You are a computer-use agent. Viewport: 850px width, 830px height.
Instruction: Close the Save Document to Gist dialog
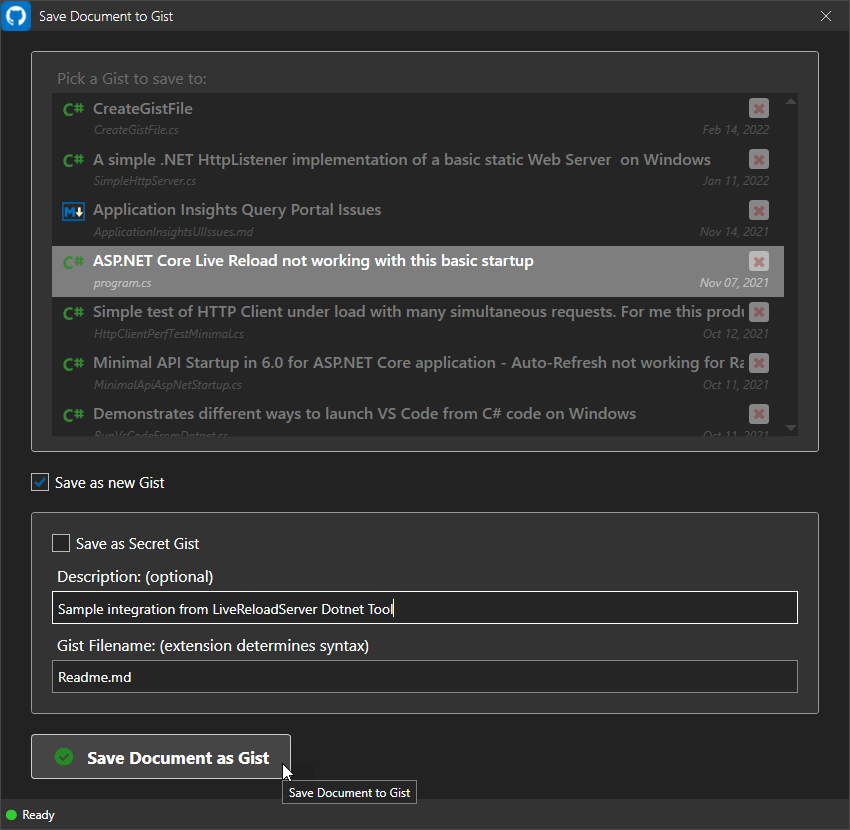click(x=826, y=16)
